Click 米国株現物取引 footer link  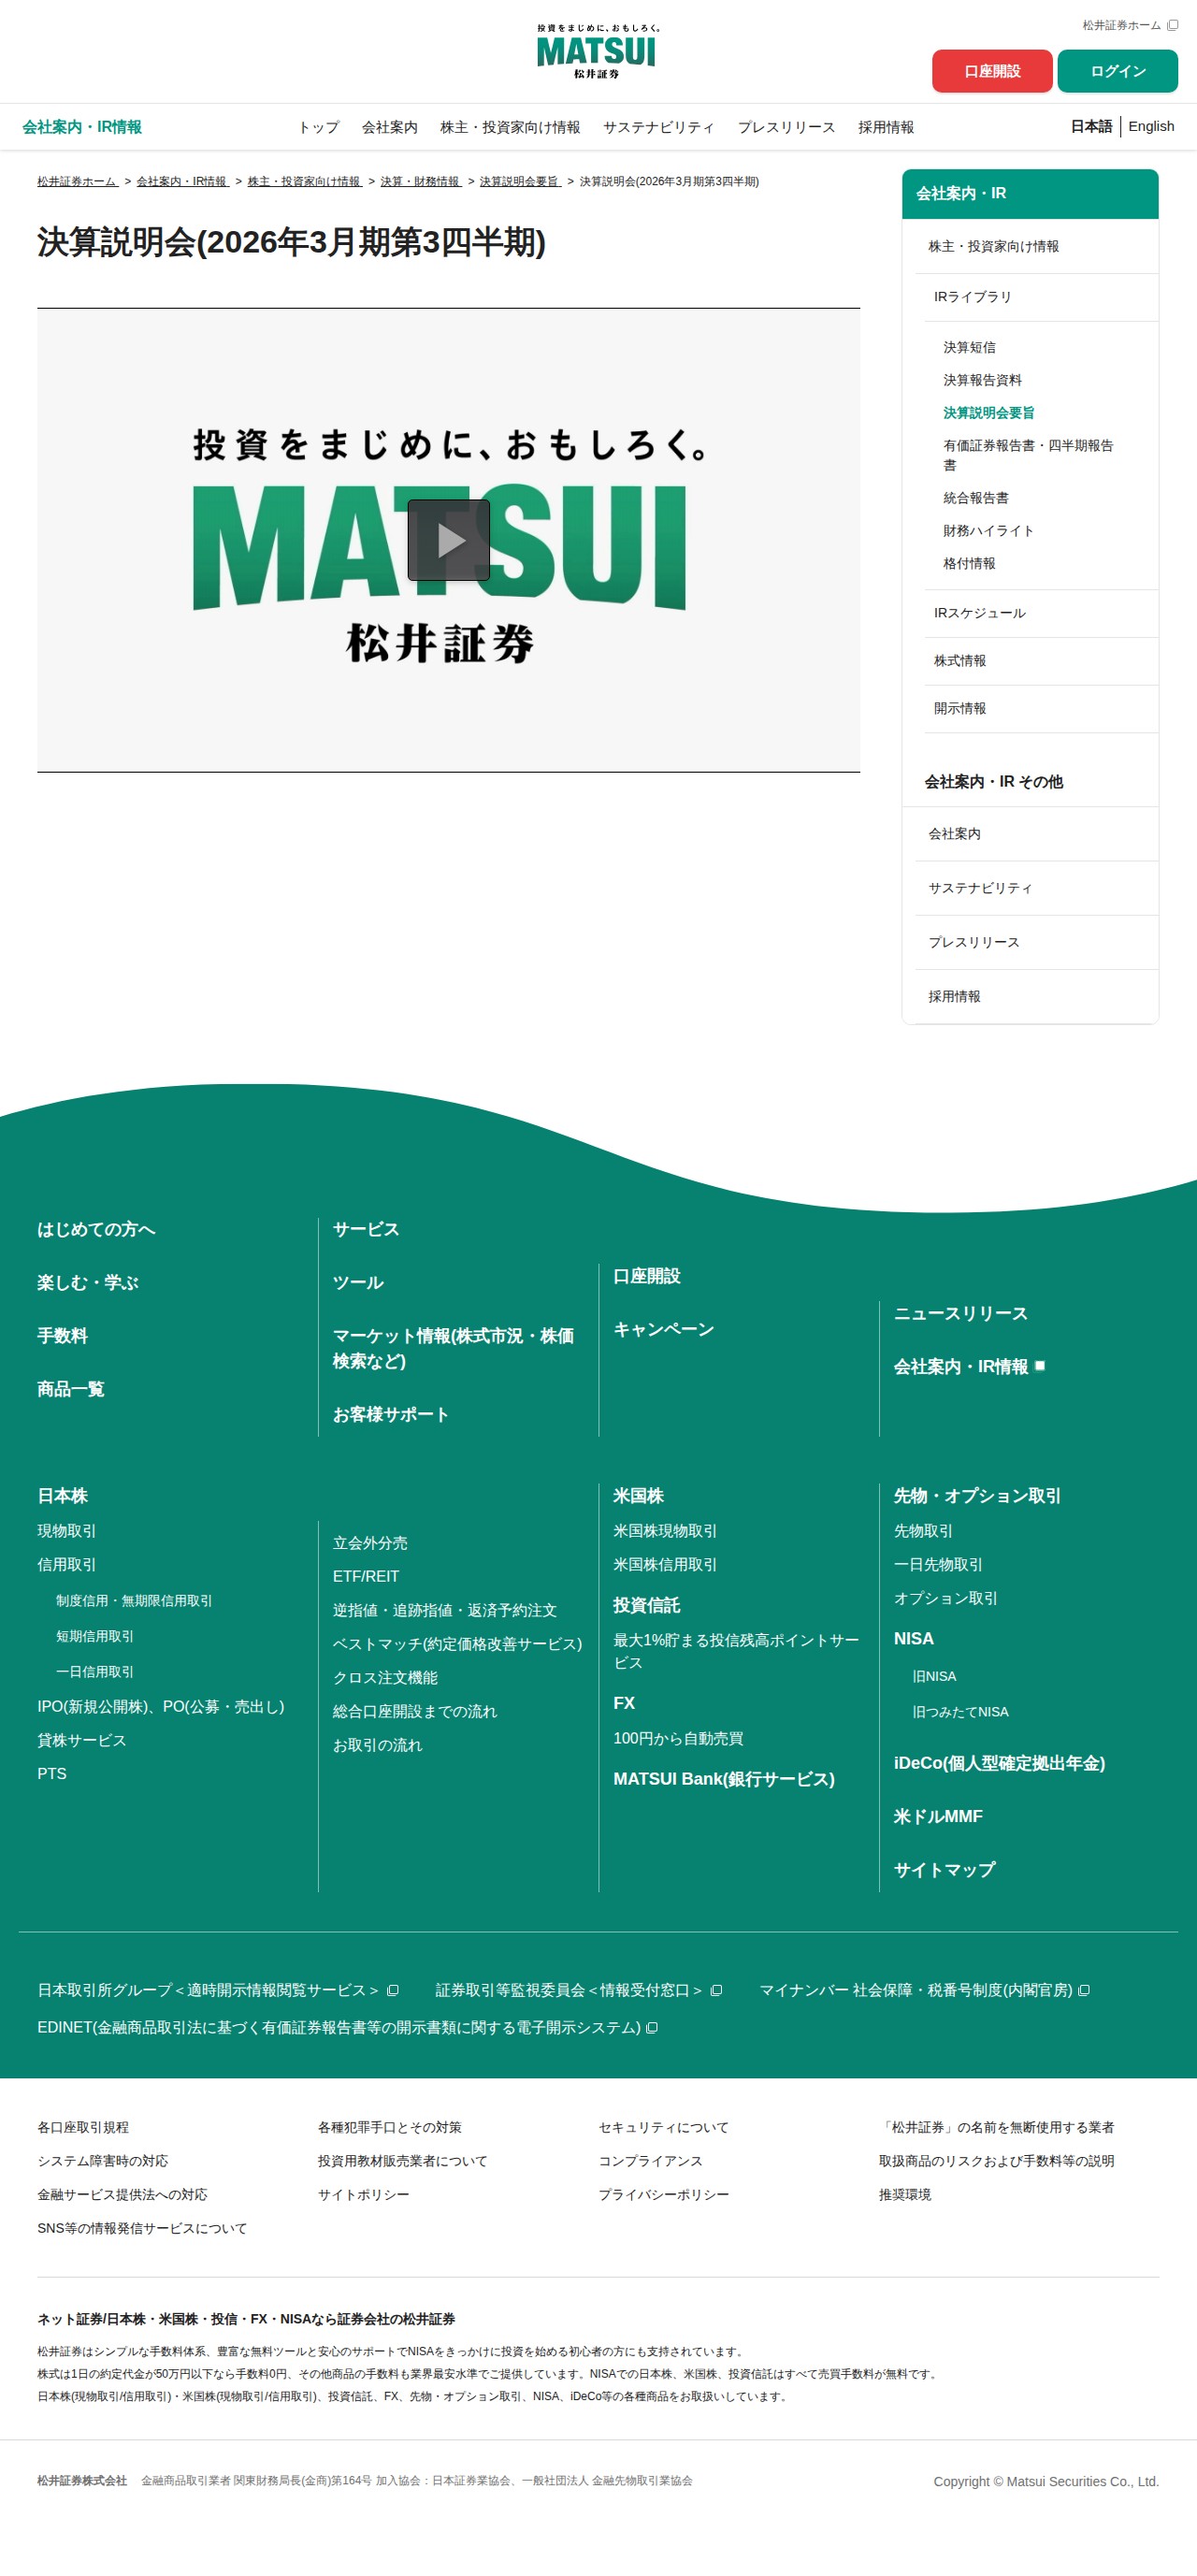[x=665, y=1531]
